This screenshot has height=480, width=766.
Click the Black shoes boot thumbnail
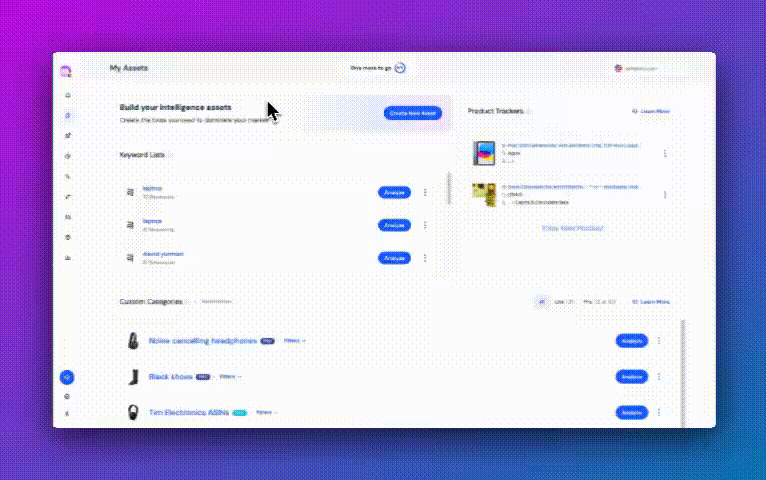click(133, 376)
